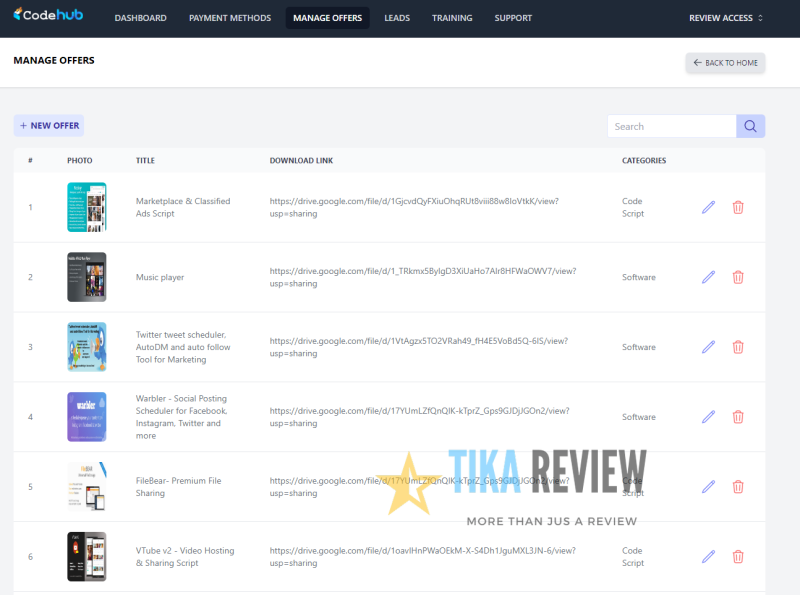
Task: Delete the VTube v2 offer
Action: pos(738,557)
